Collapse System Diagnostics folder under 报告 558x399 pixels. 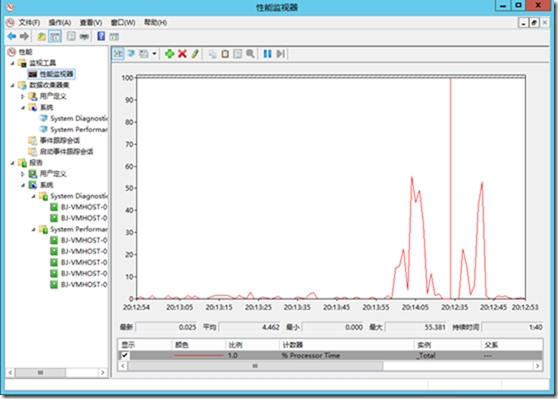34,196
